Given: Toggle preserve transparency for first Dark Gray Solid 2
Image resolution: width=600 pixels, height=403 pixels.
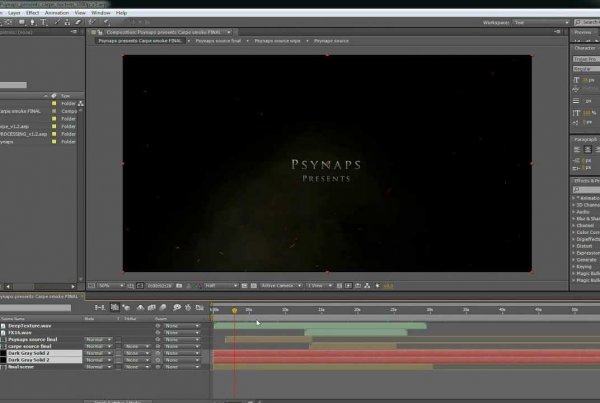Looking at the screenshot, I should coord(119,353).
